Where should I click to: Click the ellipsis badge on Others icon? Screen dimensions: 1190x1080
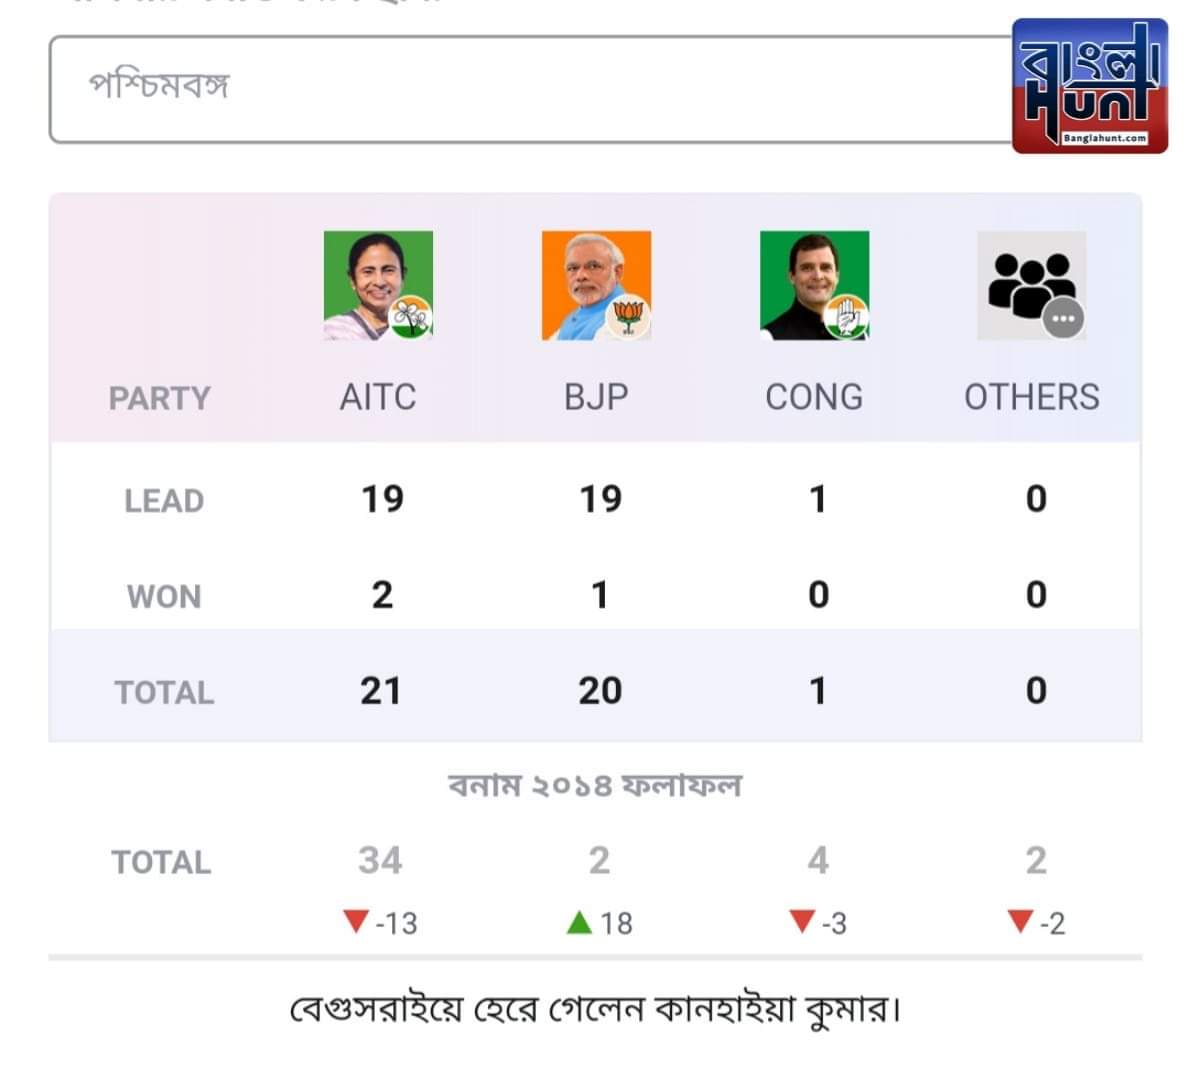(1063, 318)
